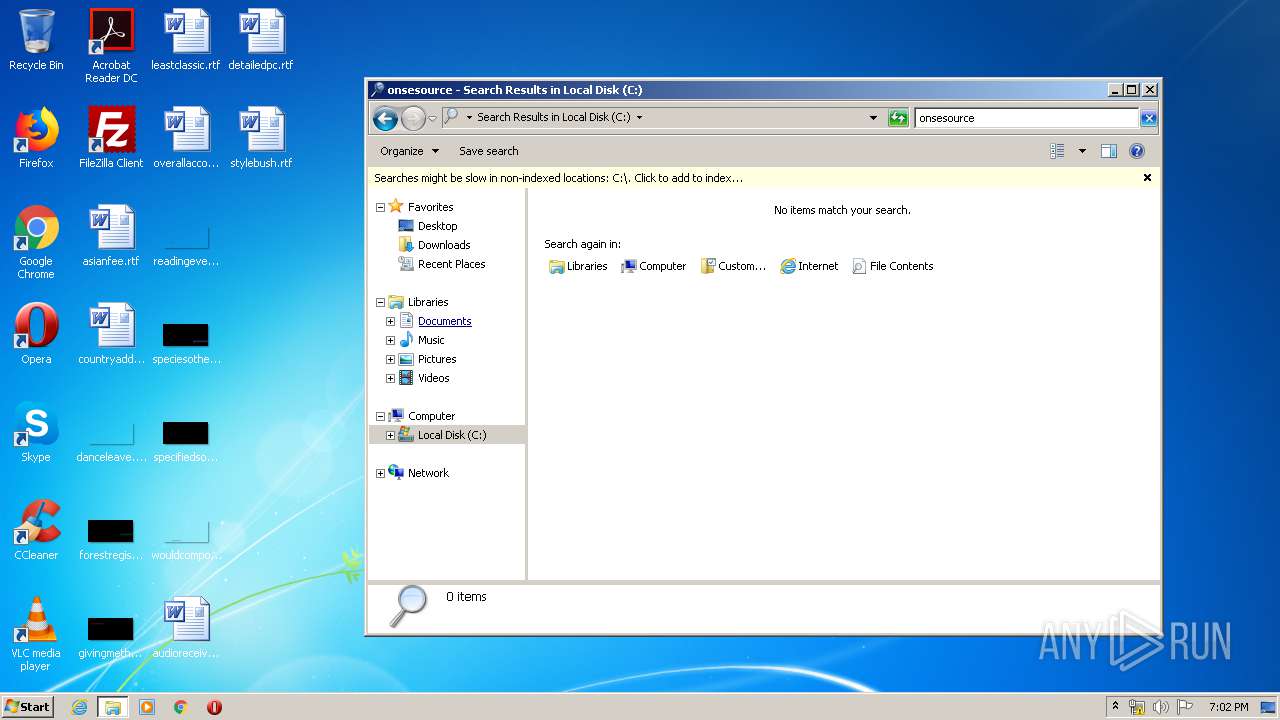
Task: Search again in File Contents
Action: click(892, 266)
